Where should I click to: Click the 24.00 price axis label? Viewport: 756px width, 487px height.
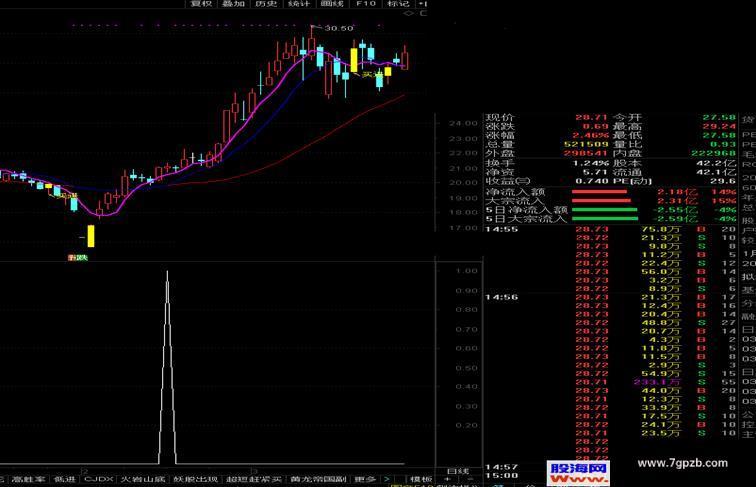pyautogui.click(x=463, y=123)
